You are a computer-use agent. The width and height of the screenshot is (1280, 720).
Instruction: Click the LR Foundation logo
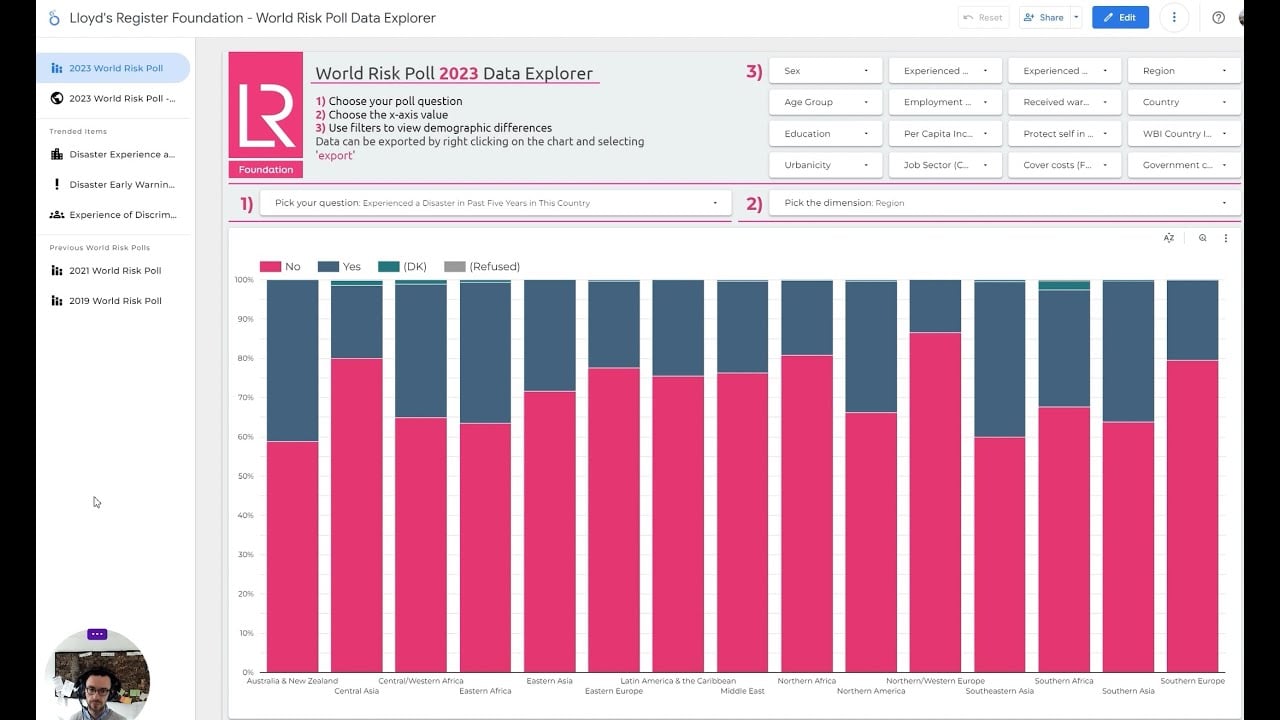(x=265, y=114)
